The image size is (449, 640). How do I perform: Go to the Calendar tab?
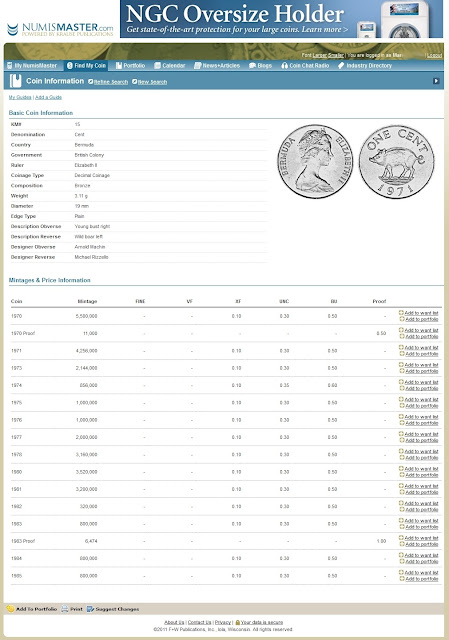[169, 65]
